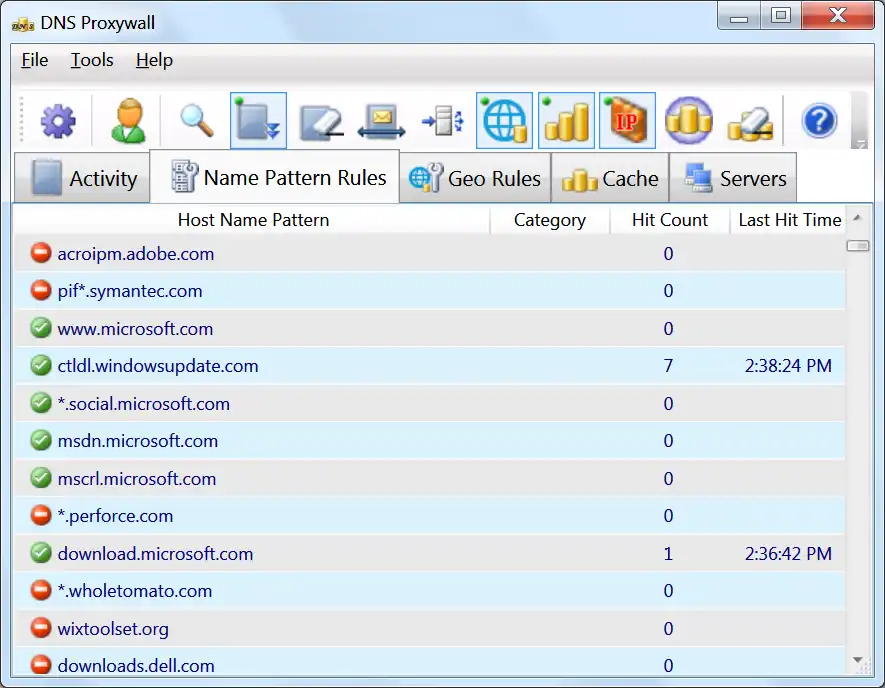This screenshot has height=688, width=885.
Task: Select the wixtoolset.org rule text
Action: pyautogui.click(x=113, y=629)
